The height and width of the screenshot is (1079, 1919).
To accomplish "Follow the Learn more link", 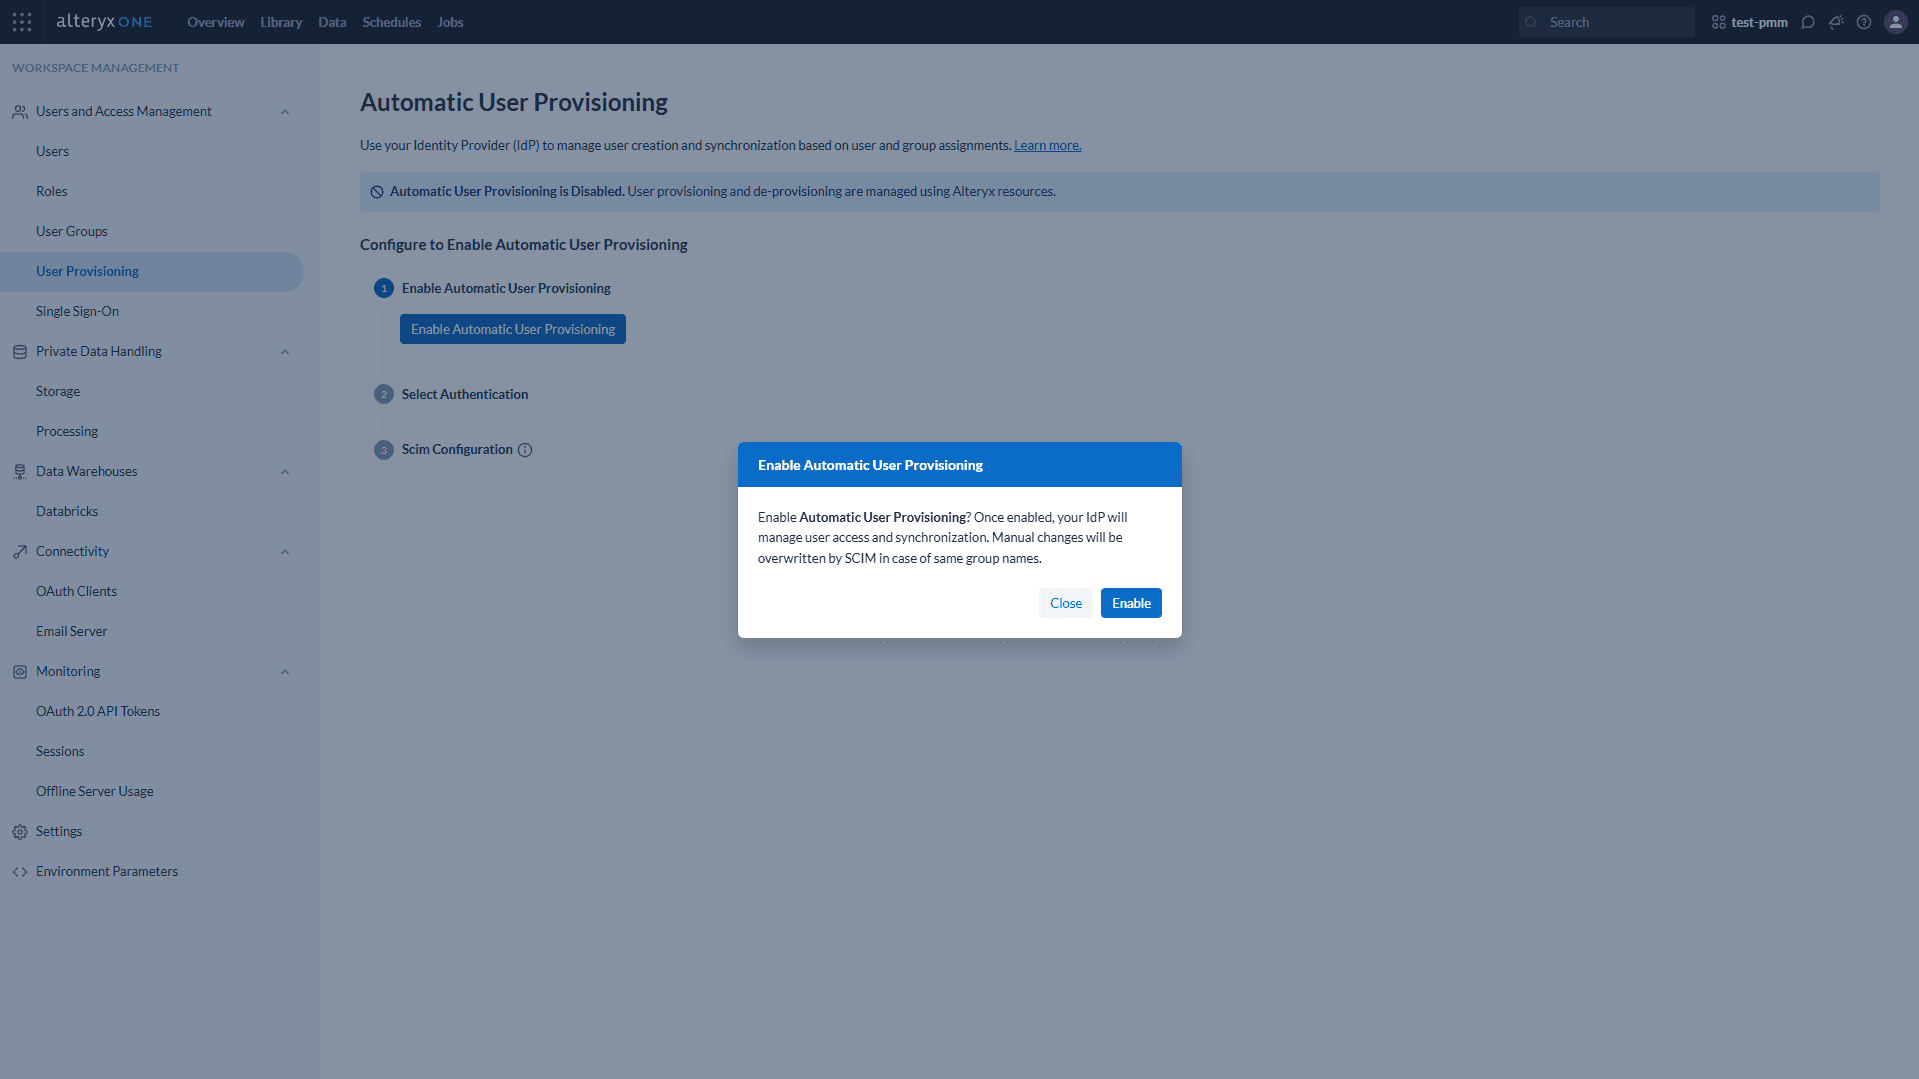I will coord(1047,146).
